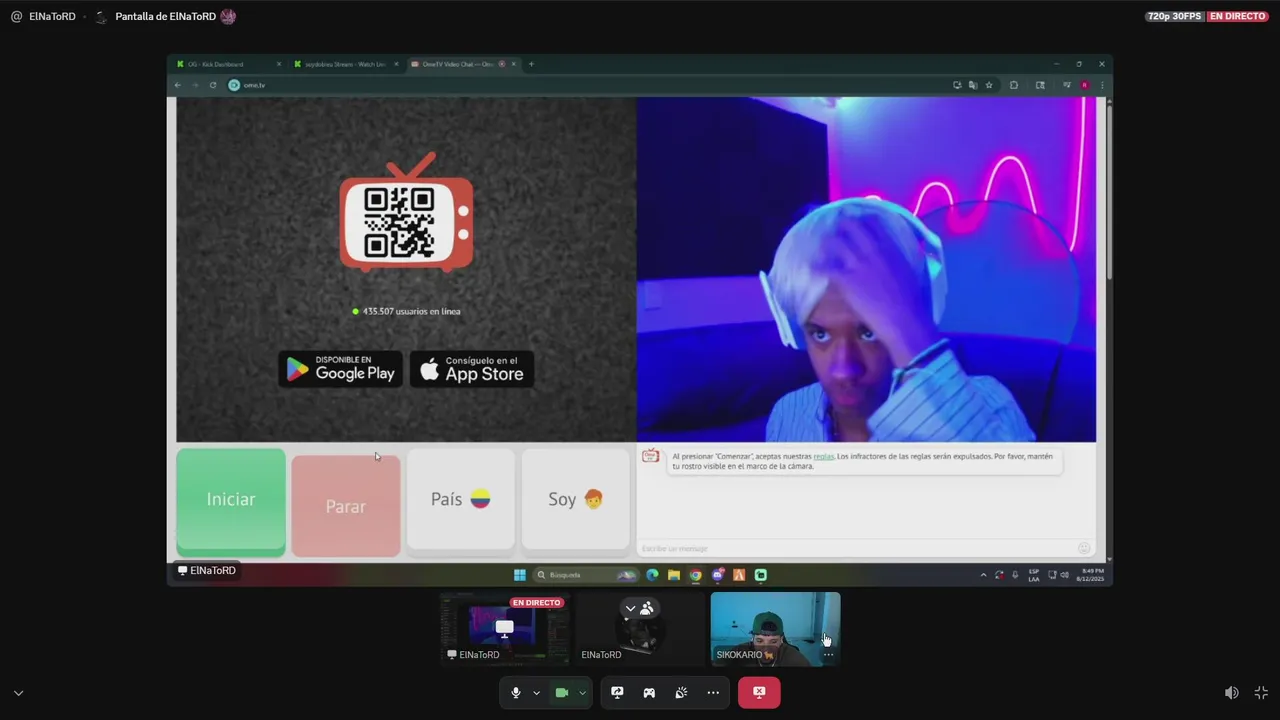Screen dimensions: 1280x720
Task: Click Parar red button in streamed OmeTV
Action: tap(346, 506)
